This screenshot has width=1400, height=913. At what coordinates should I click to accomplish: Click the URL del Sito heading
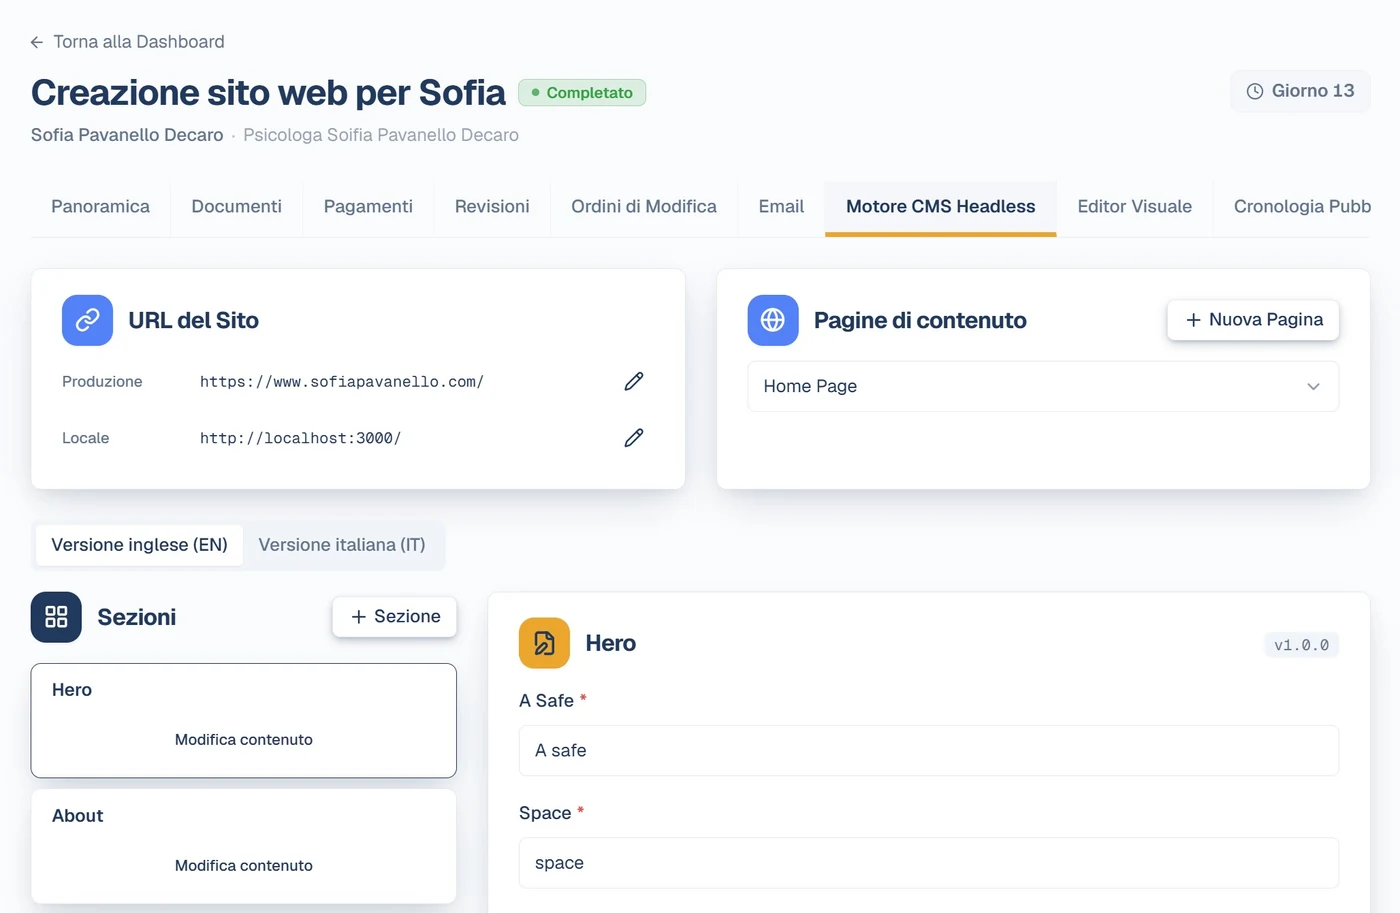point(194,320)
